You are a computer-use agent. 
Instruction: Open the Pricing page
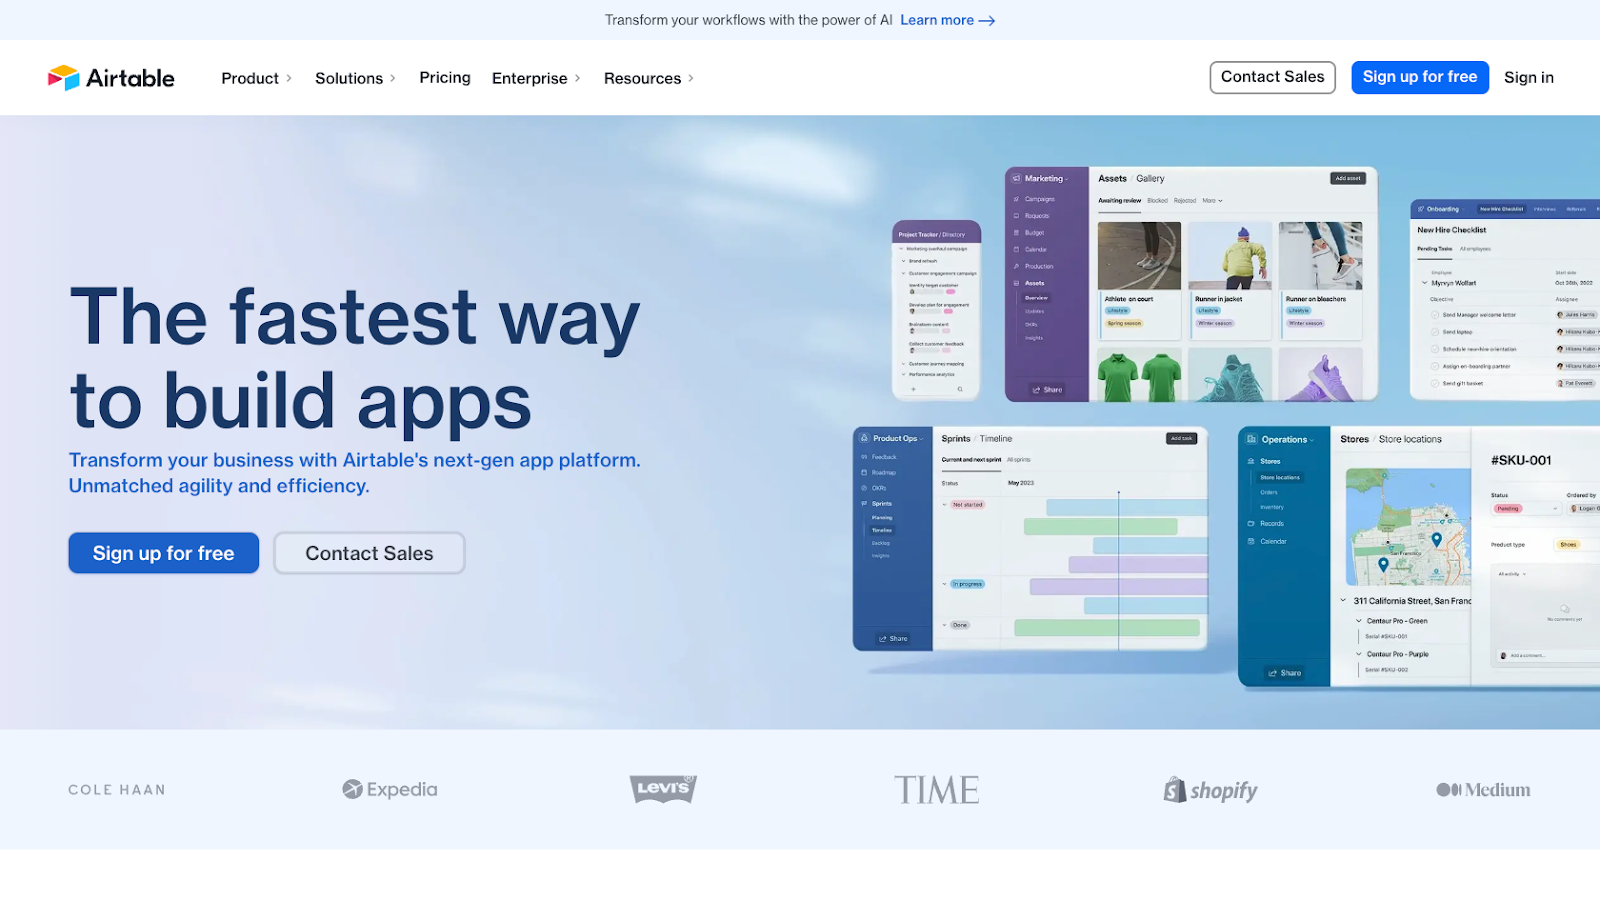click(x=445, y=78)
